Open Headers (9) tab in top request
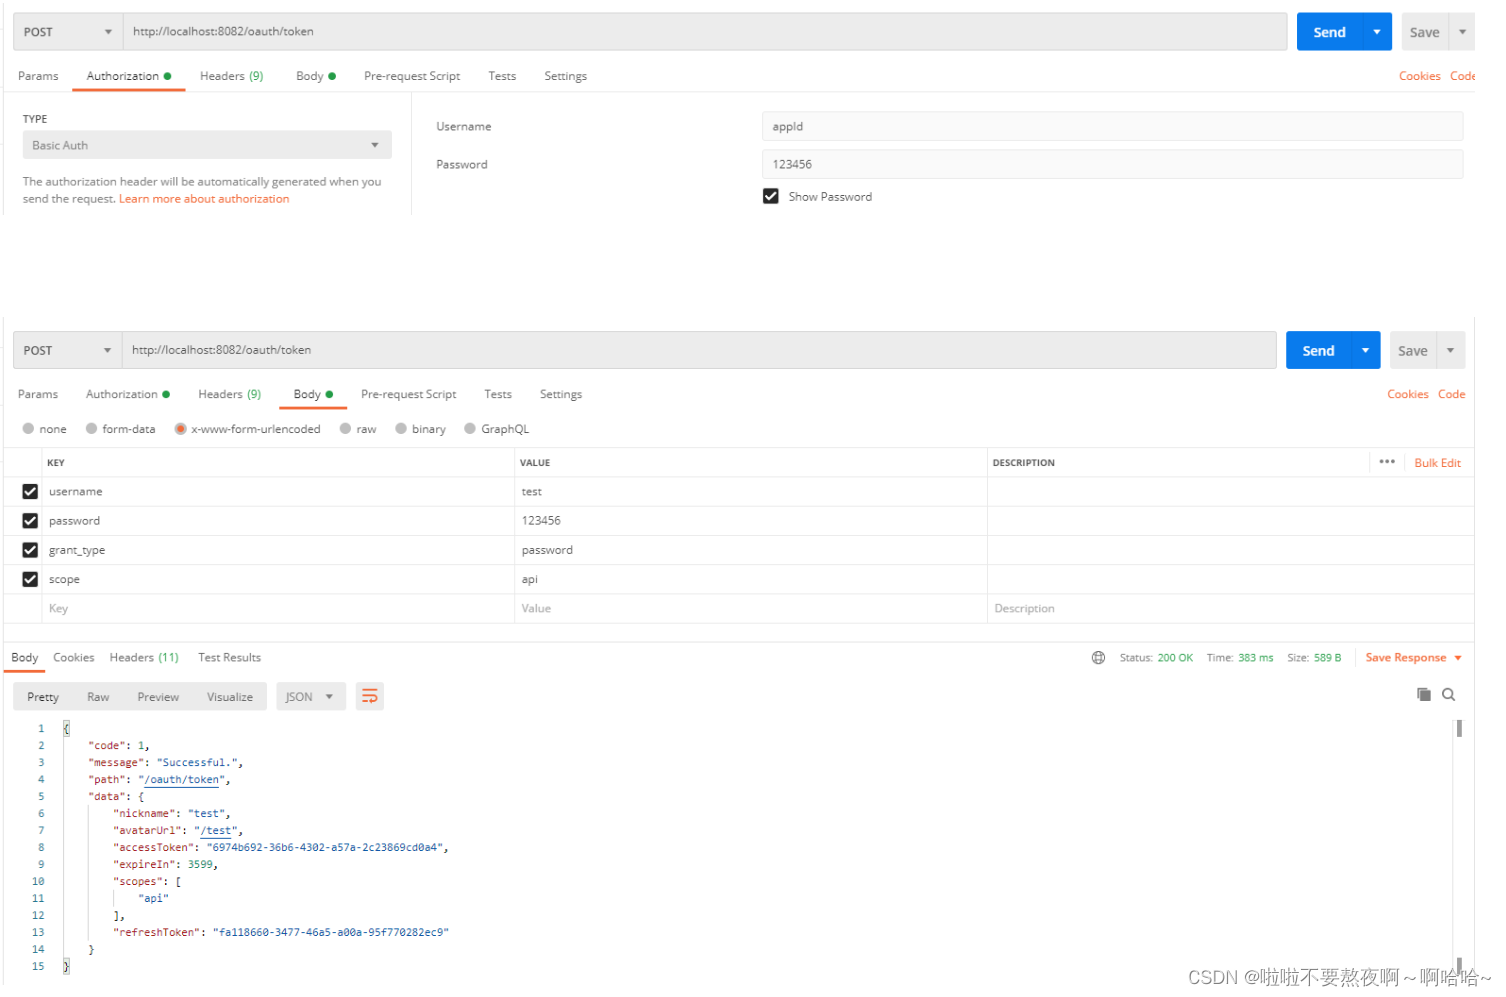This screenshot has width=1506, height=997. tap(232, 76)
